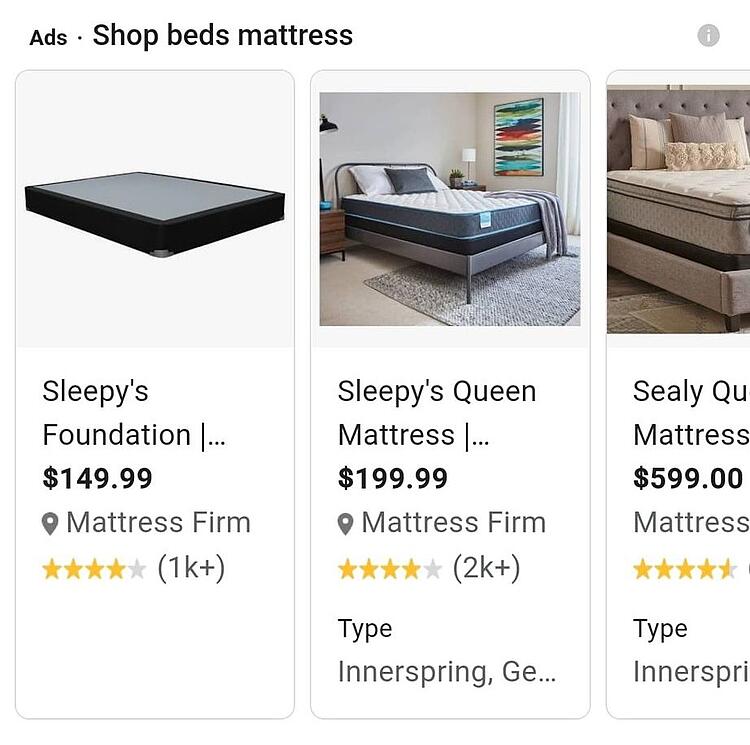This screenshot has height=745, width=750.
Task: Open Sealy Queen mattress photo
Action: [x=678, y=209]
